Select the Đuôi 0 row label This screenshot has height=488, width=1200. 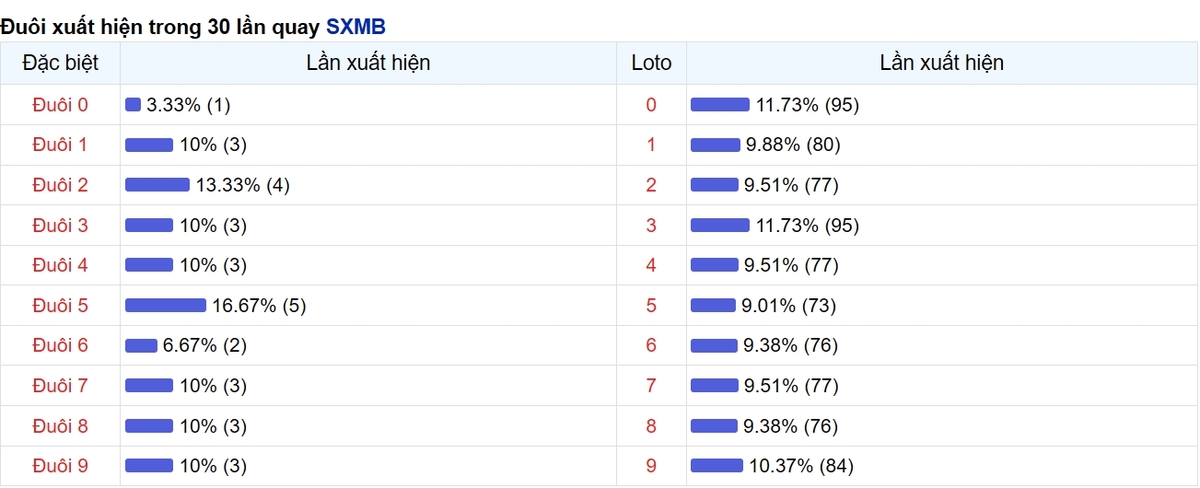pyautogui.click(x=60, y=105)
